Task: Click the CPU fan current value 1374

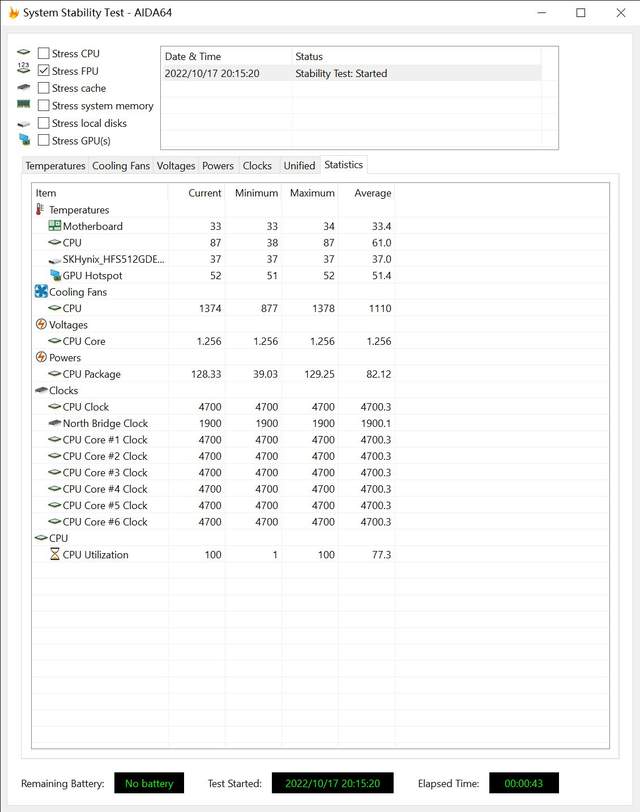Action: 210,308
